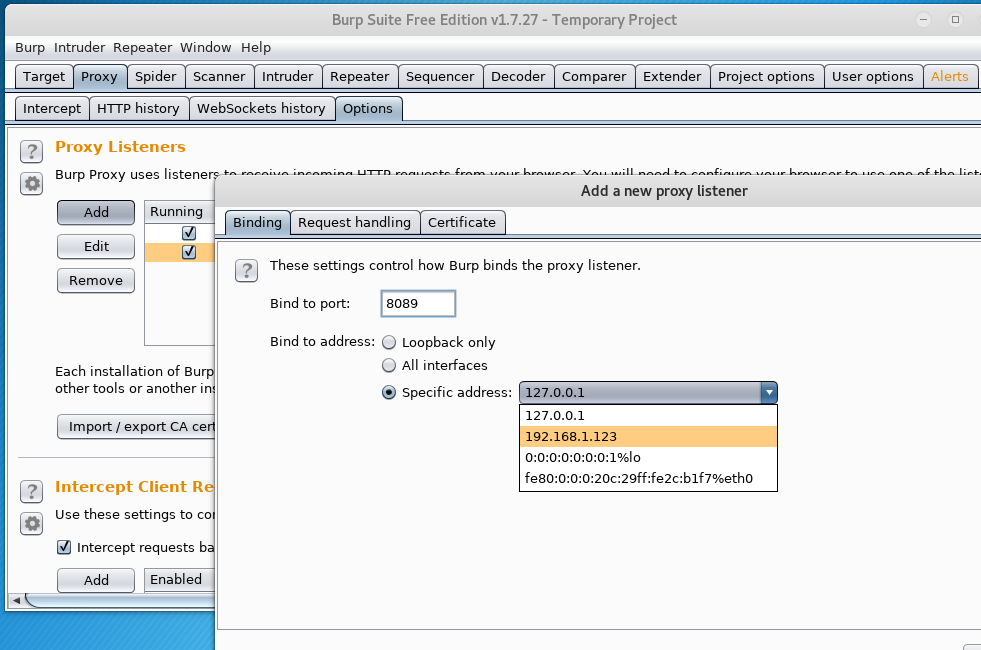Viewport: 981px width, 650px height.
Task: Open the Repeater menu
Action: tap(143, 48)
